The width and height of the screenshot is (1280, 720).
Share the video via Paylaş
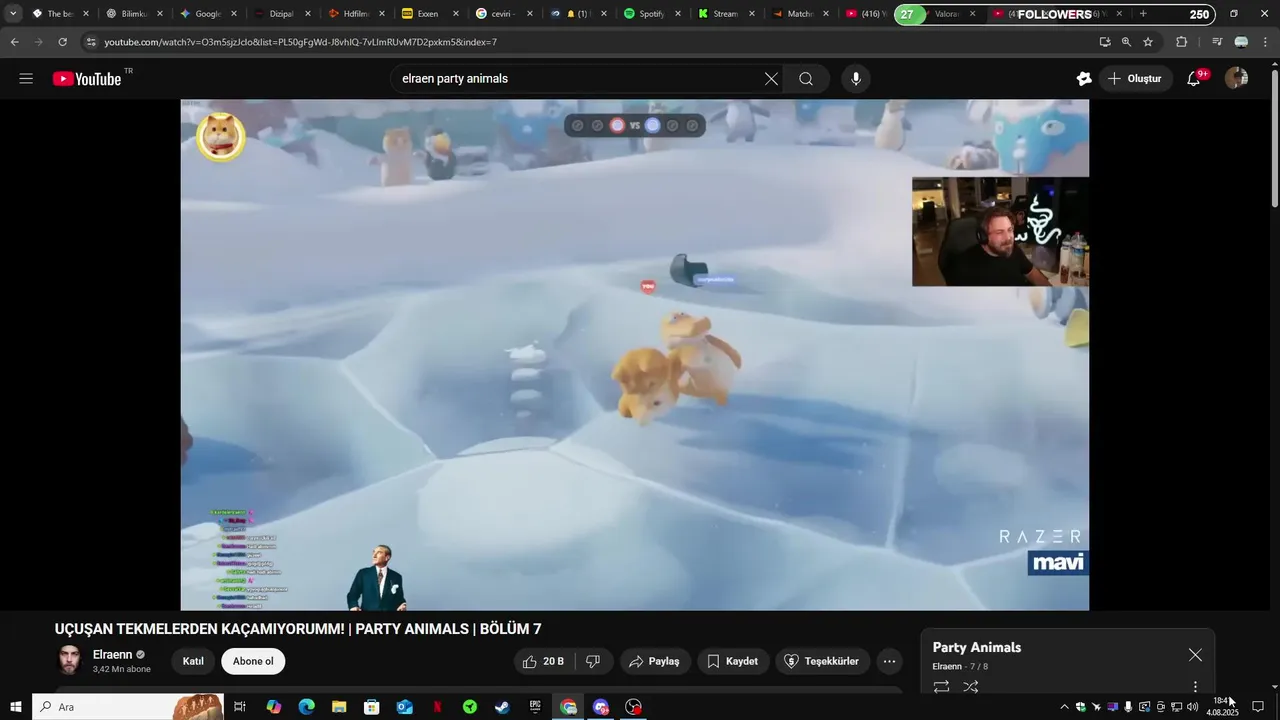click(x=654, y=662)
